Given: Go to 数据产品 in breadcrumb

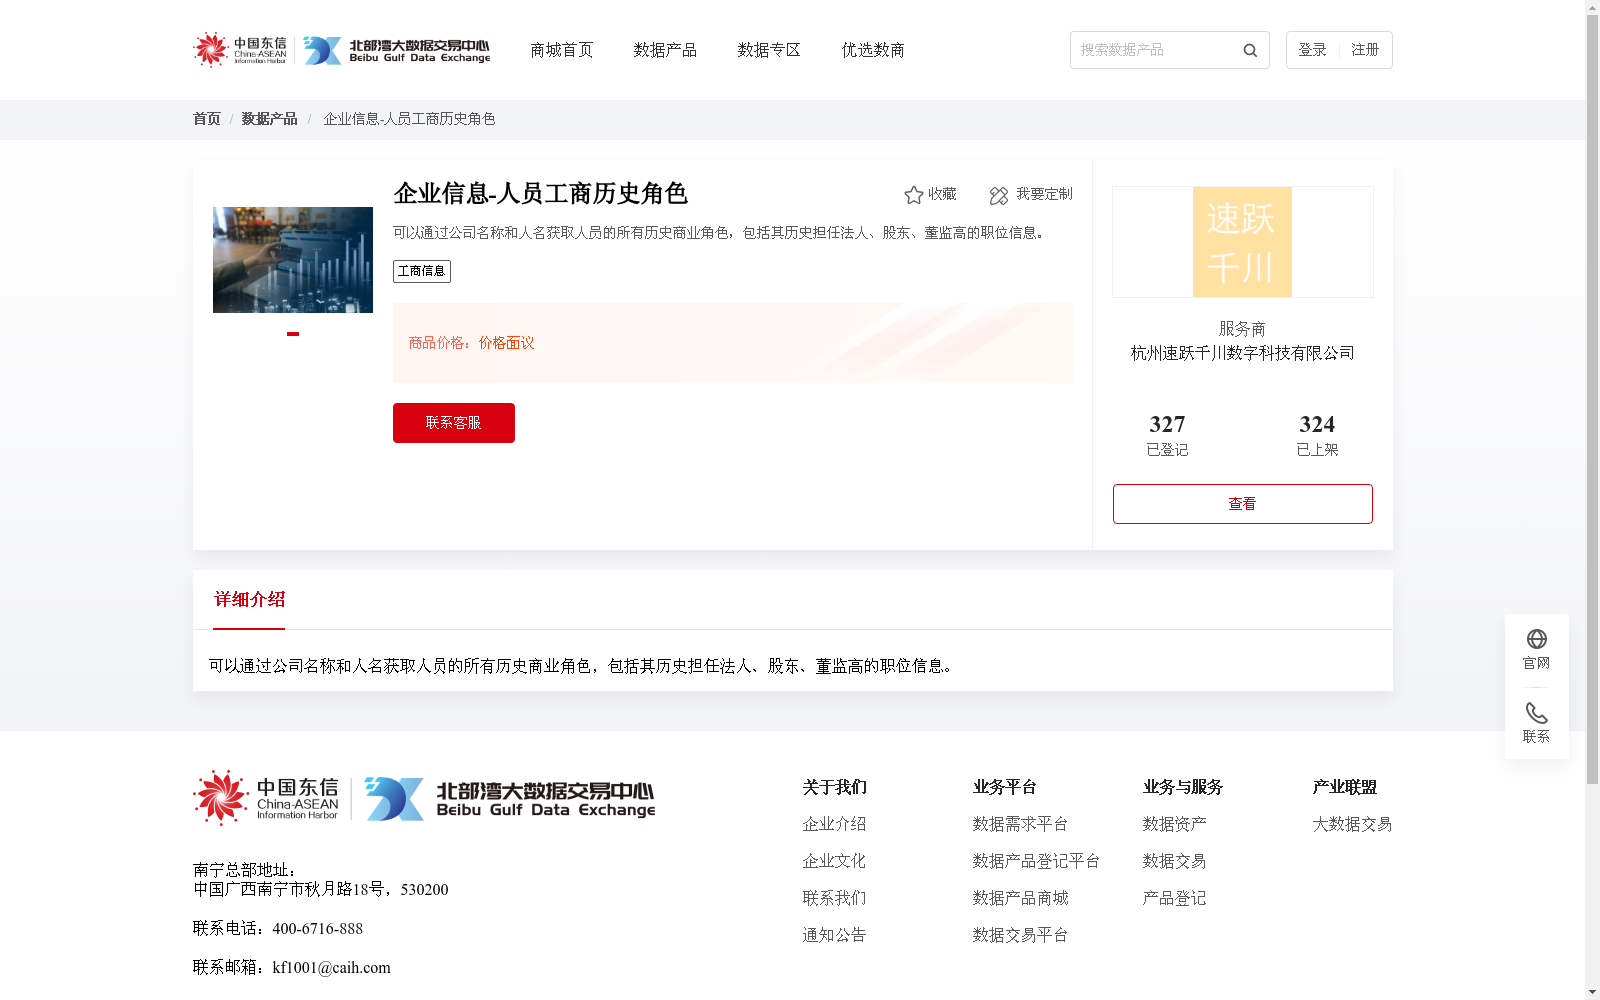Looking at the screenshot, I should click(x=269, y=119).
